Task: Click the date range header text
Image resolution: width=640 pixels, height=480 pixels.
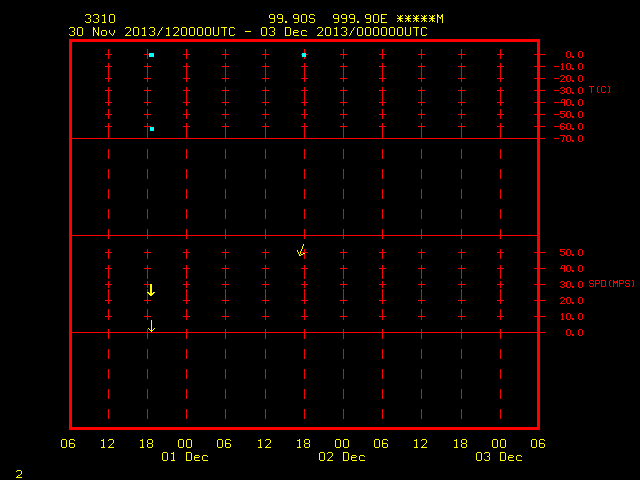Action: [x=248, y=32]
